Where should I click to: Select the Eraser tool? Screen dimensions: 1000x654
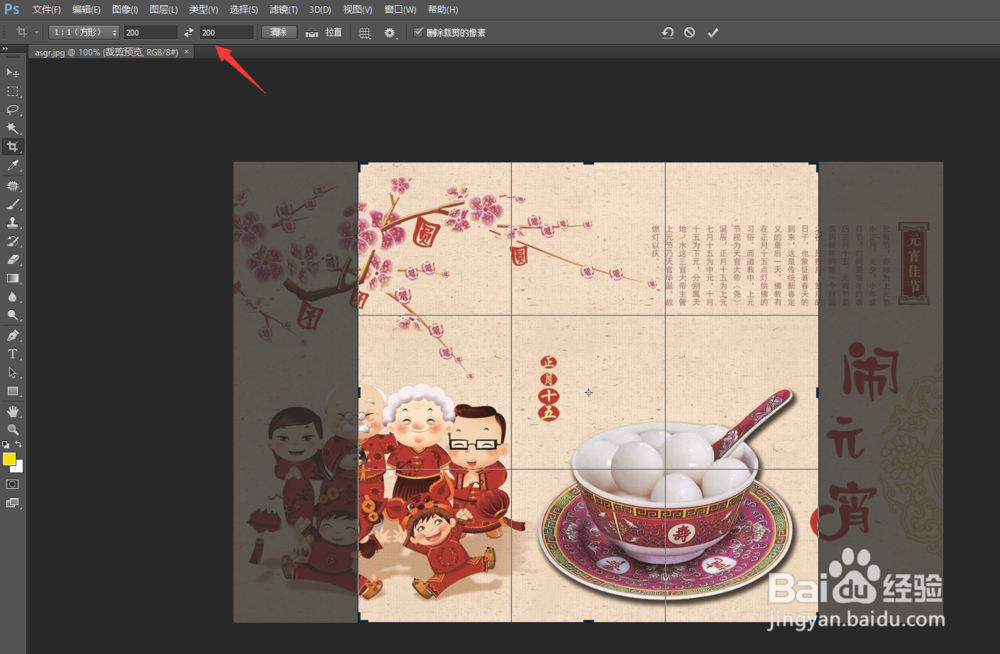[12, 260]
